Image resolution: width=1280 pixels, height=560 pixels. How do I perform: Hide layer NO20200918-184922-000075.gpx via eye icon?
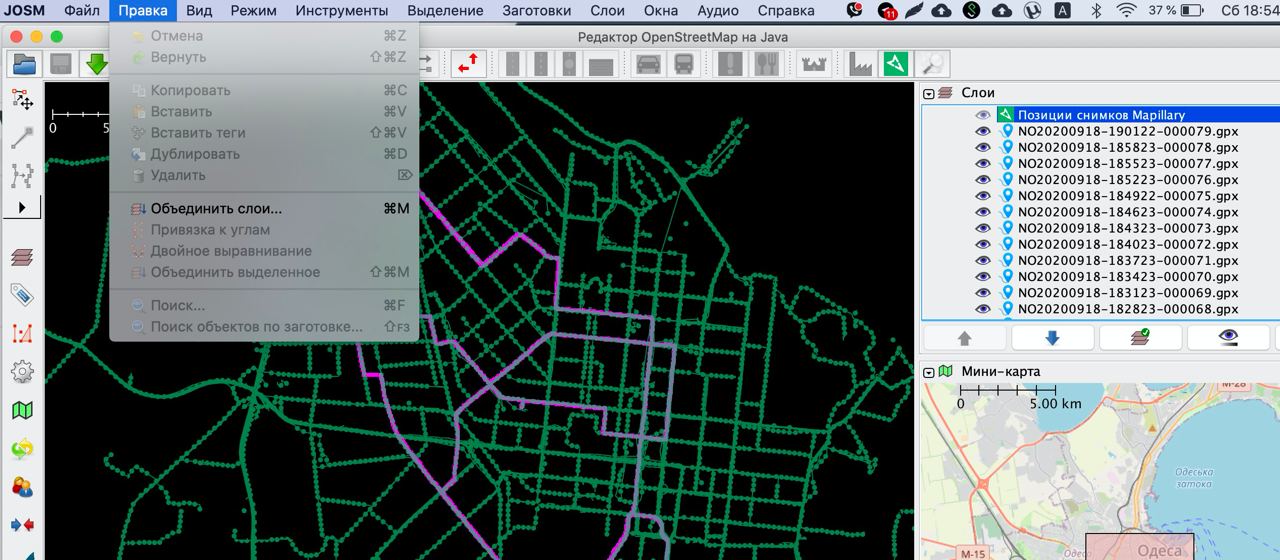pyautogui.click(x=983, y=196)
